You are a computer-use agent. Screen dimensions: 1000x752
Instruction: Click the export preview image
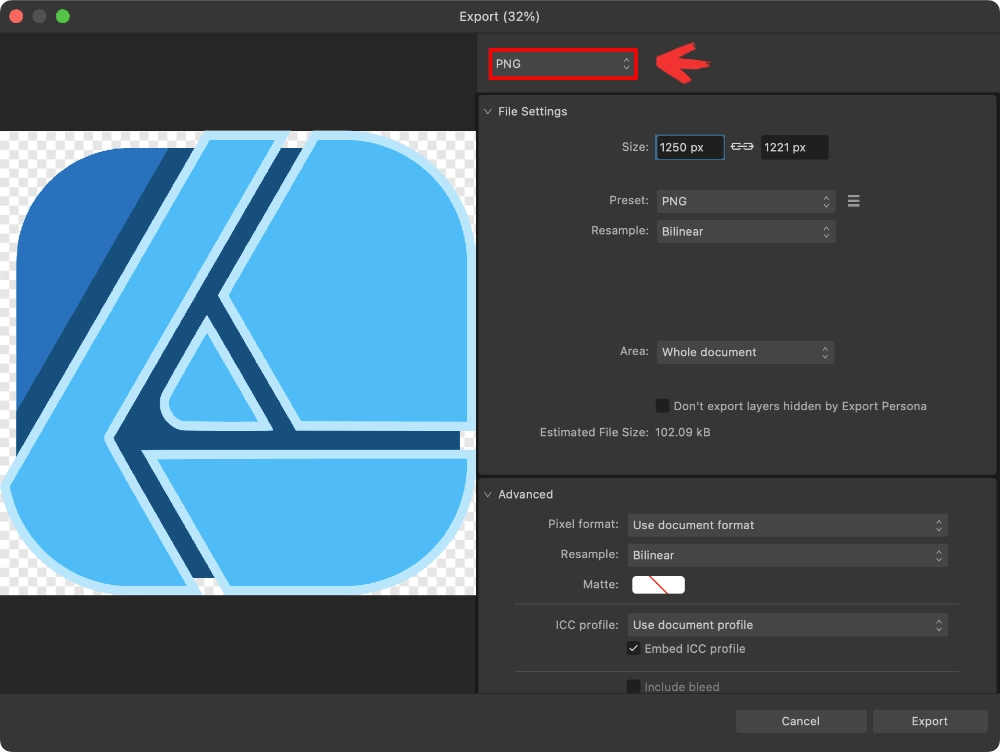pyautogui.click(x=238, y=363)
